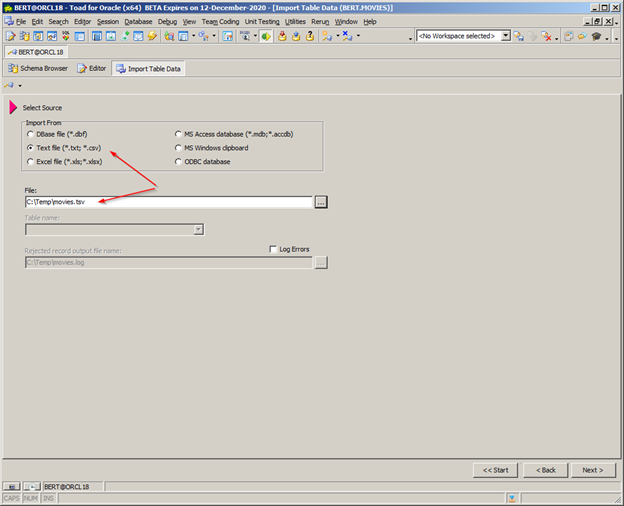Click the << Start button
624x506 pixels.
coord(495,470)
